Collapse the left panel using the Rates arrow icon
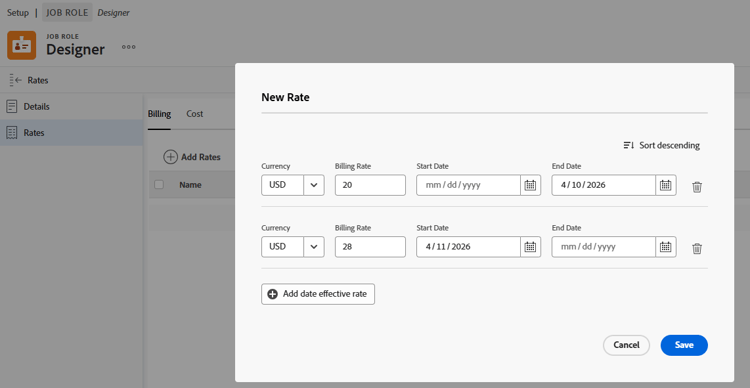 point(15,80)
